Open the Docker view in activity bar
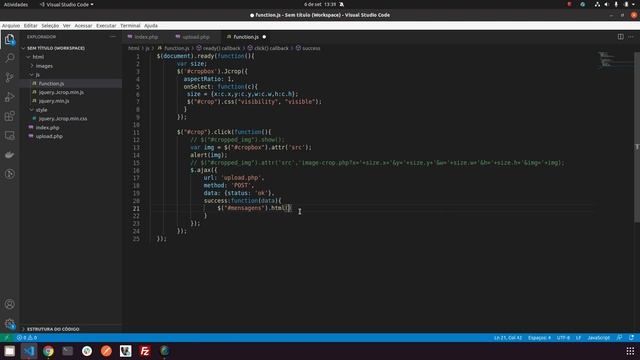 coord(9,155)
